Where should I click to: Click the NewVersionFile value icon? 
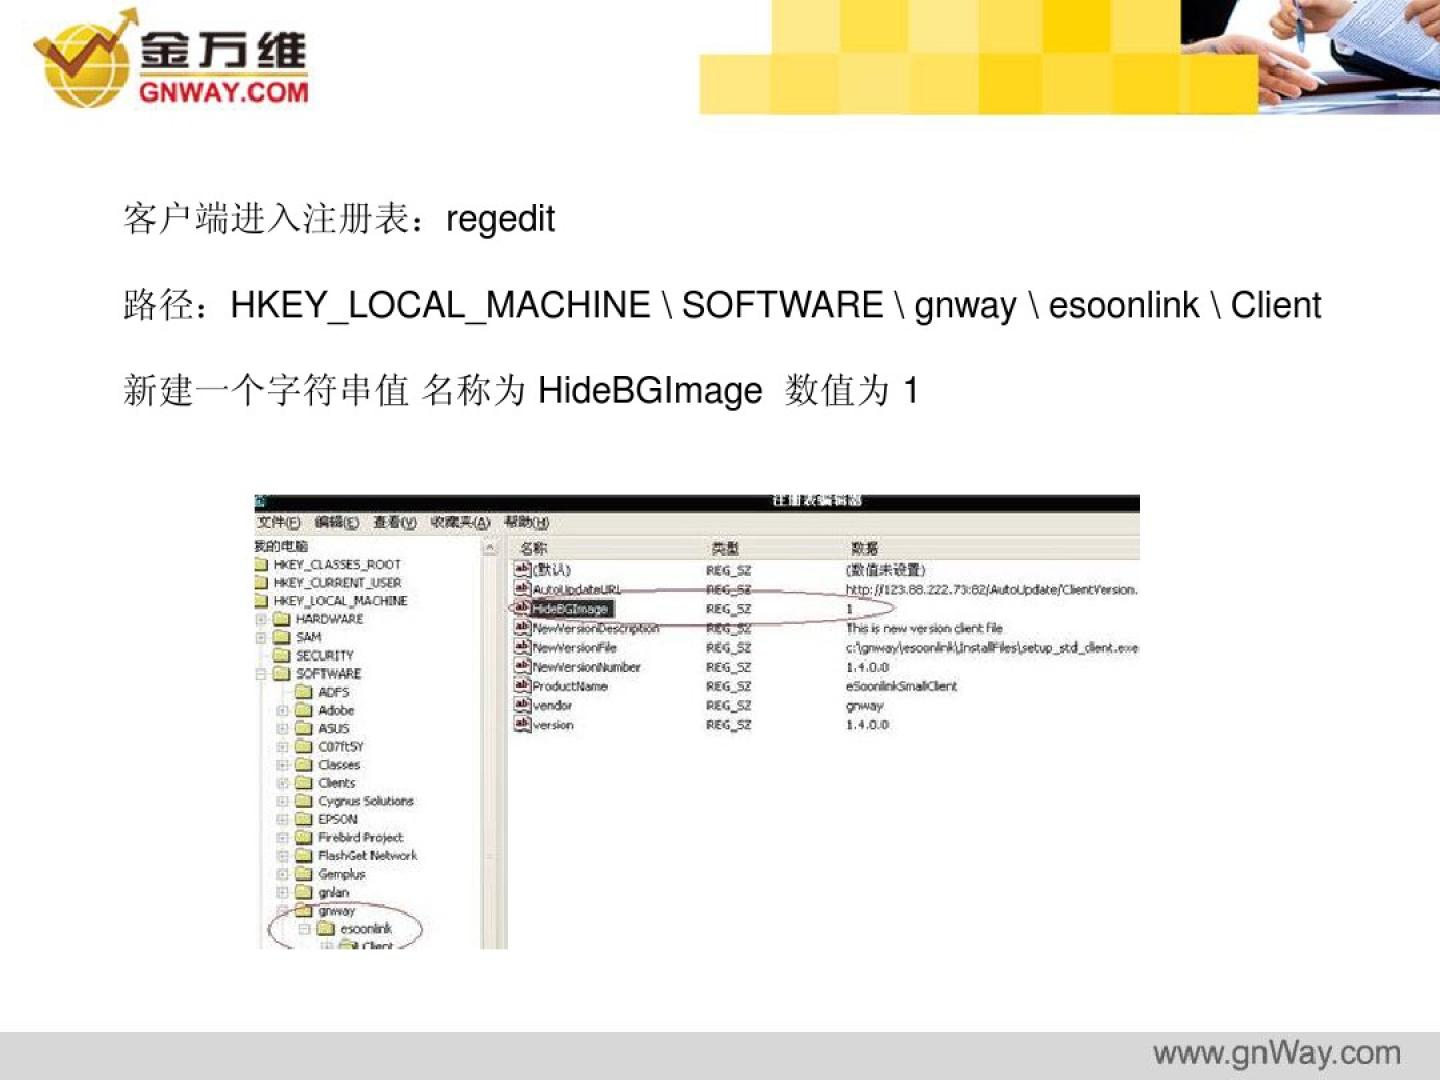coord(521,647)
